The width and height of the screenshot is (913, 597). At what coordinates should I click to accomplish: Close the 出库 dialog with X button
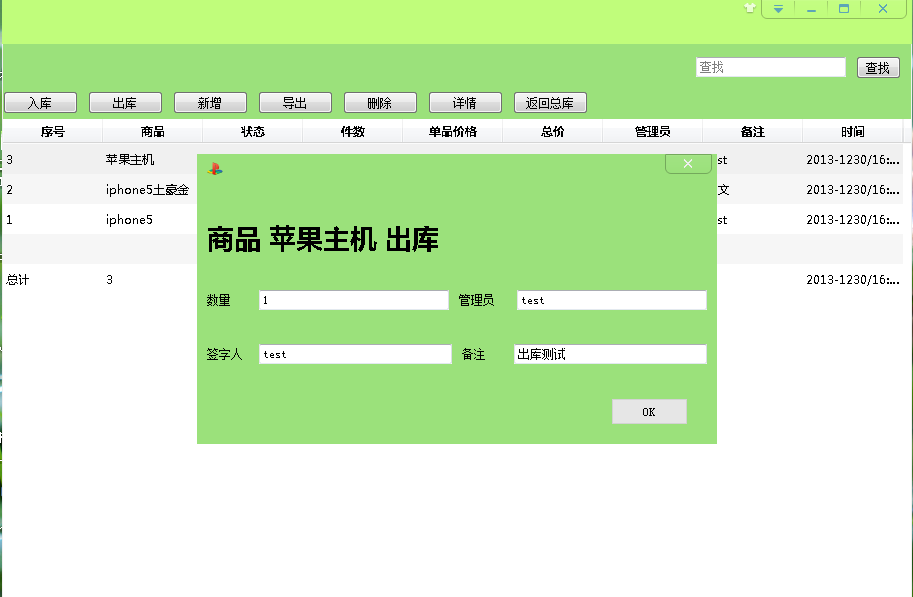coord(688,164)
